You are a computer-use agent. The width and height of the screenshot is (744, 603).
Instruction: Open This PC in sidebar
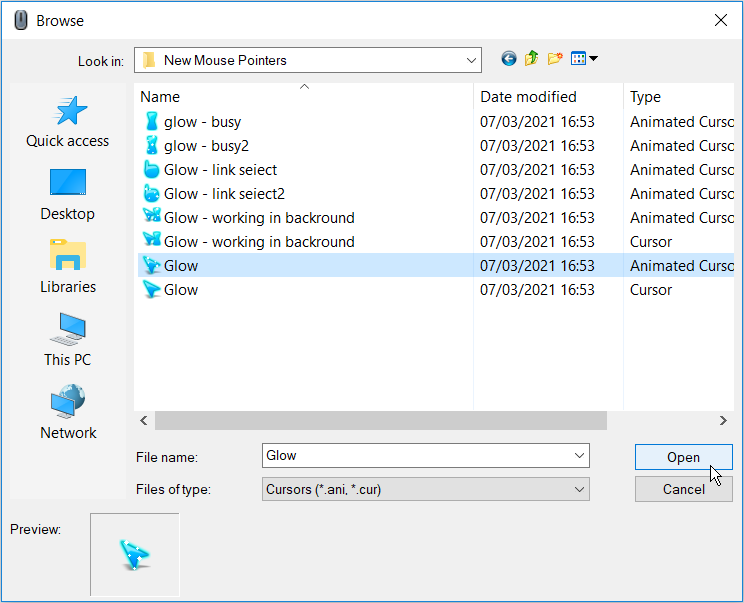click(68, 340)
